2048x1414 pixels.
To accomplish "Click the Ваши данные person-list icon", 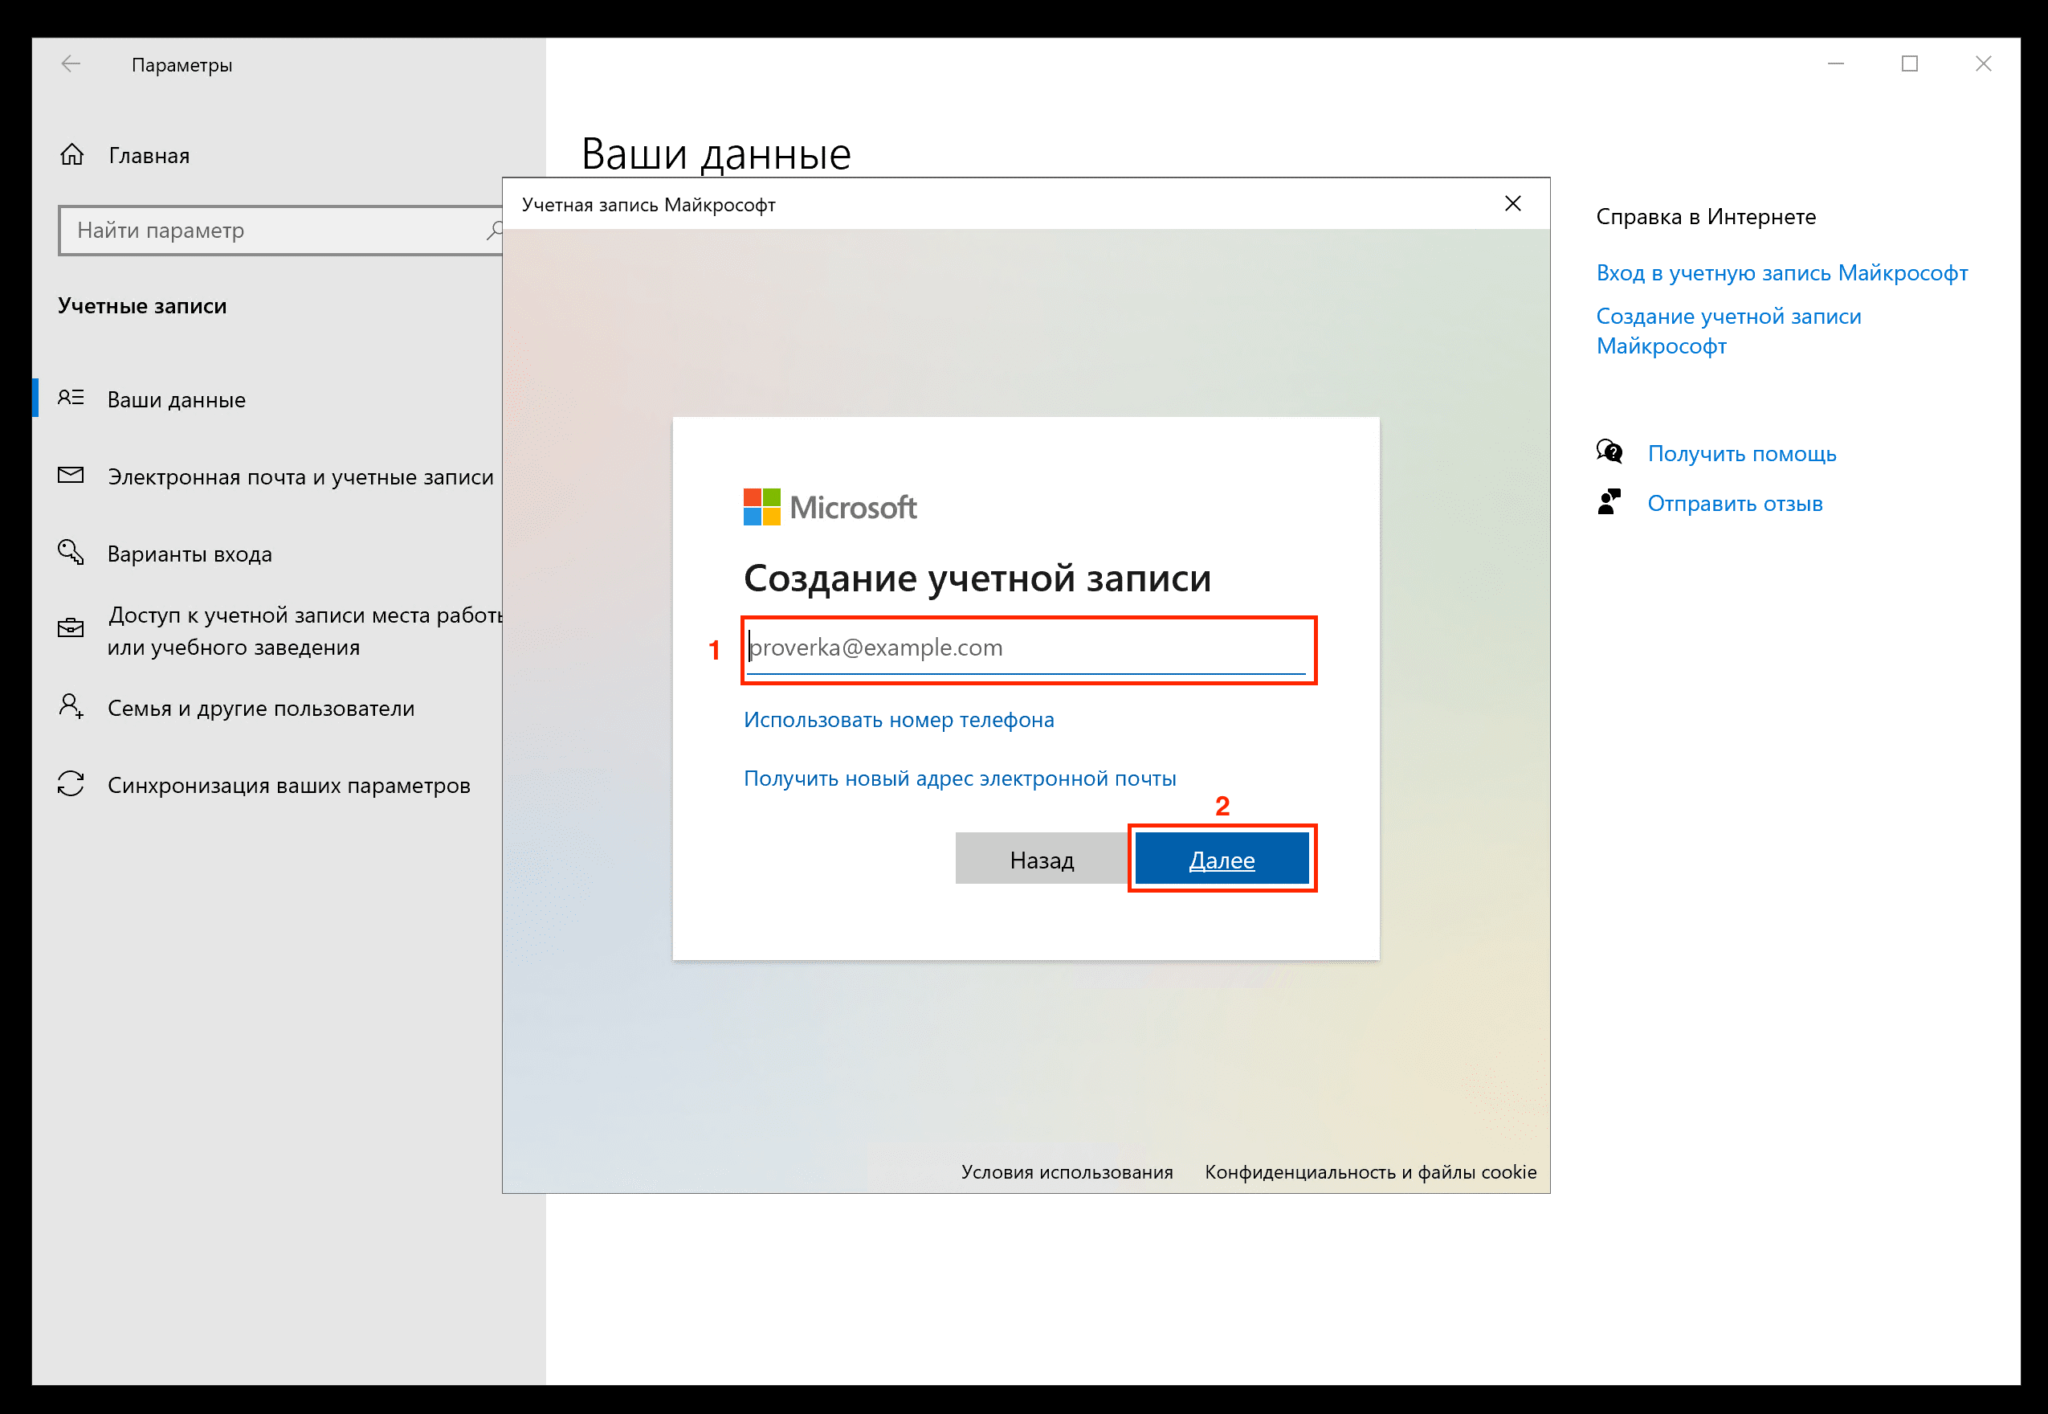I will (x=71, y=398).
